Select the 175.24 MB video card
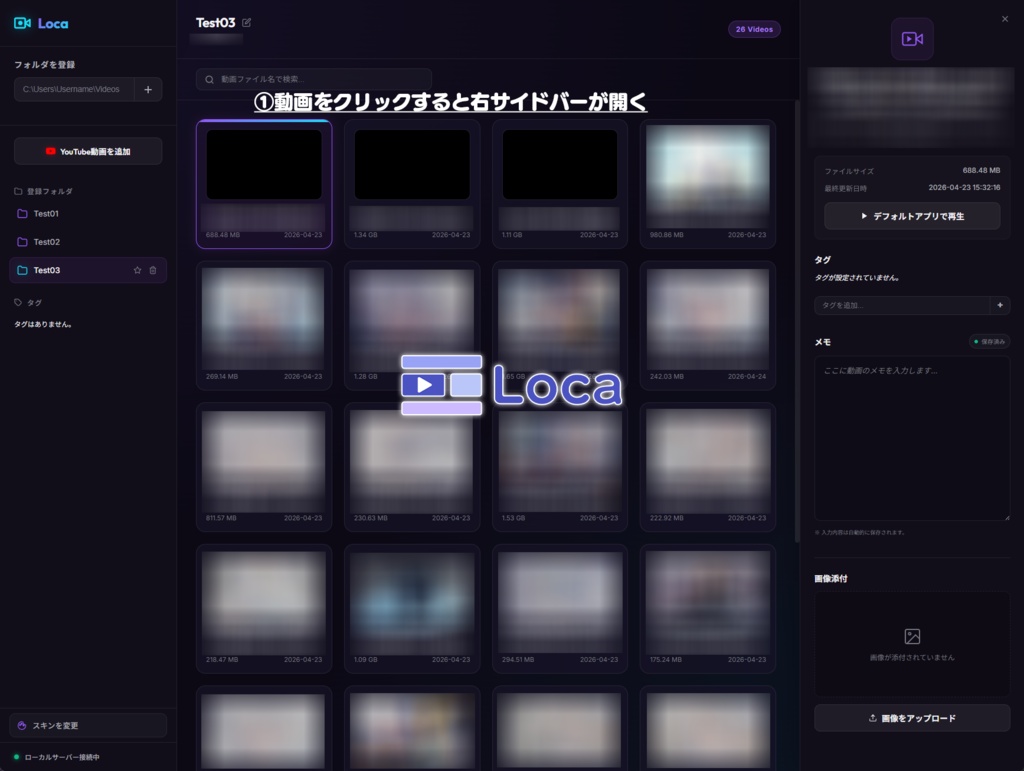This screenshot has width=1024, height=771. [x=708, y=609]
